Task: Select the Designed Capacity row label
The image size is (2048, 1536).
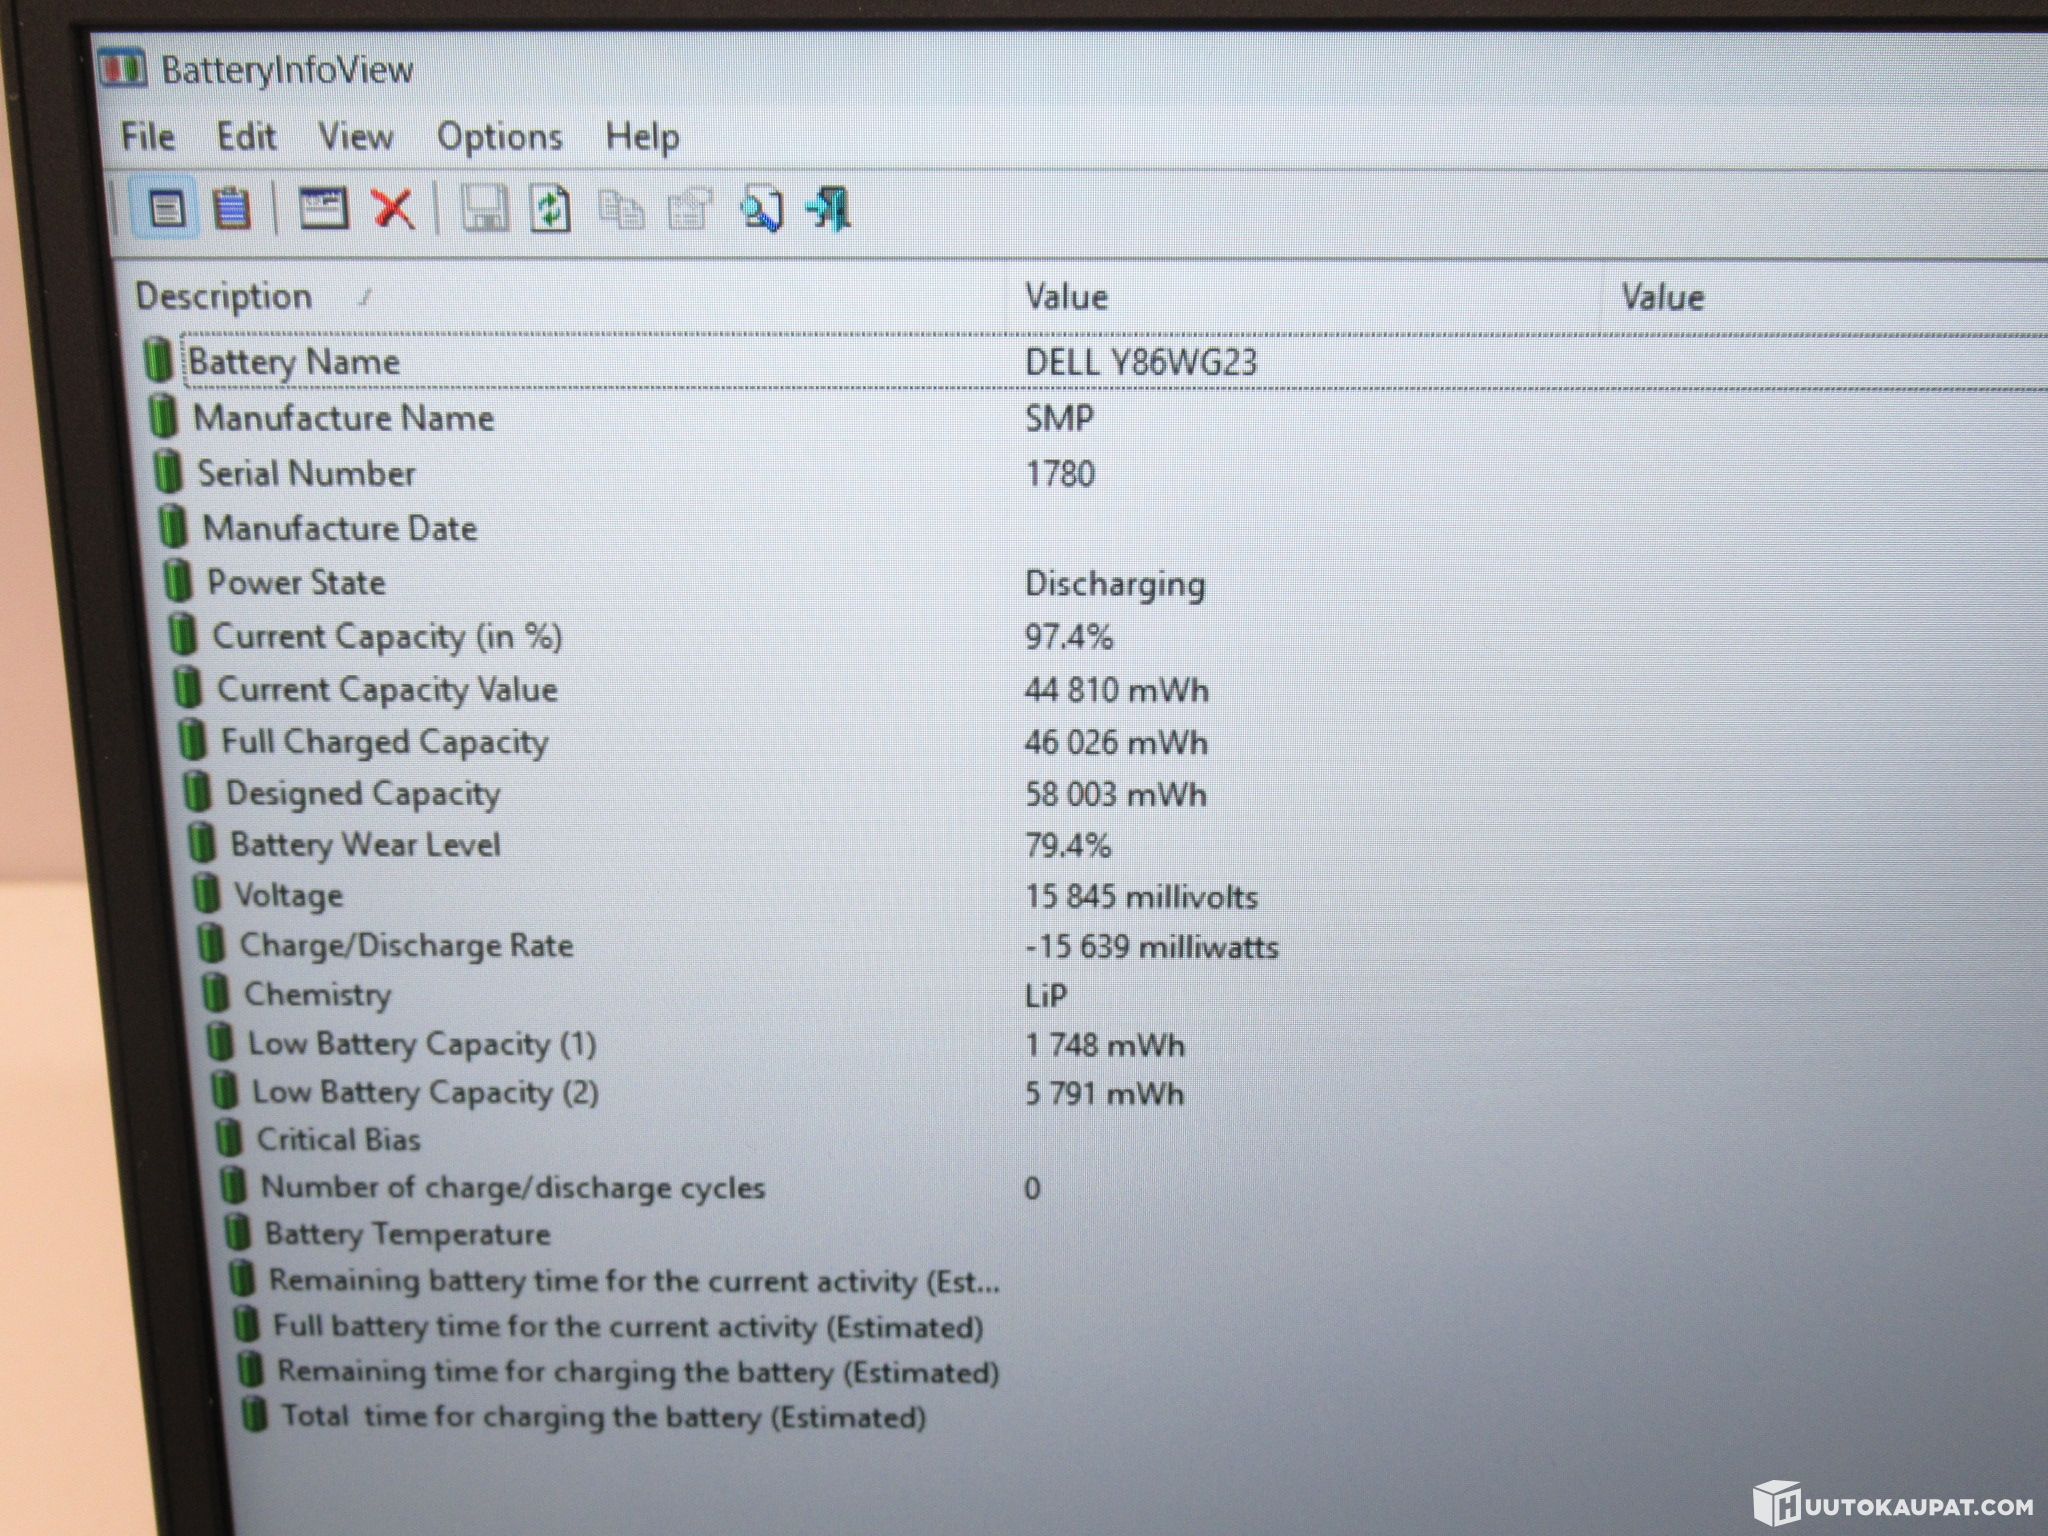Action: (363, 794)
